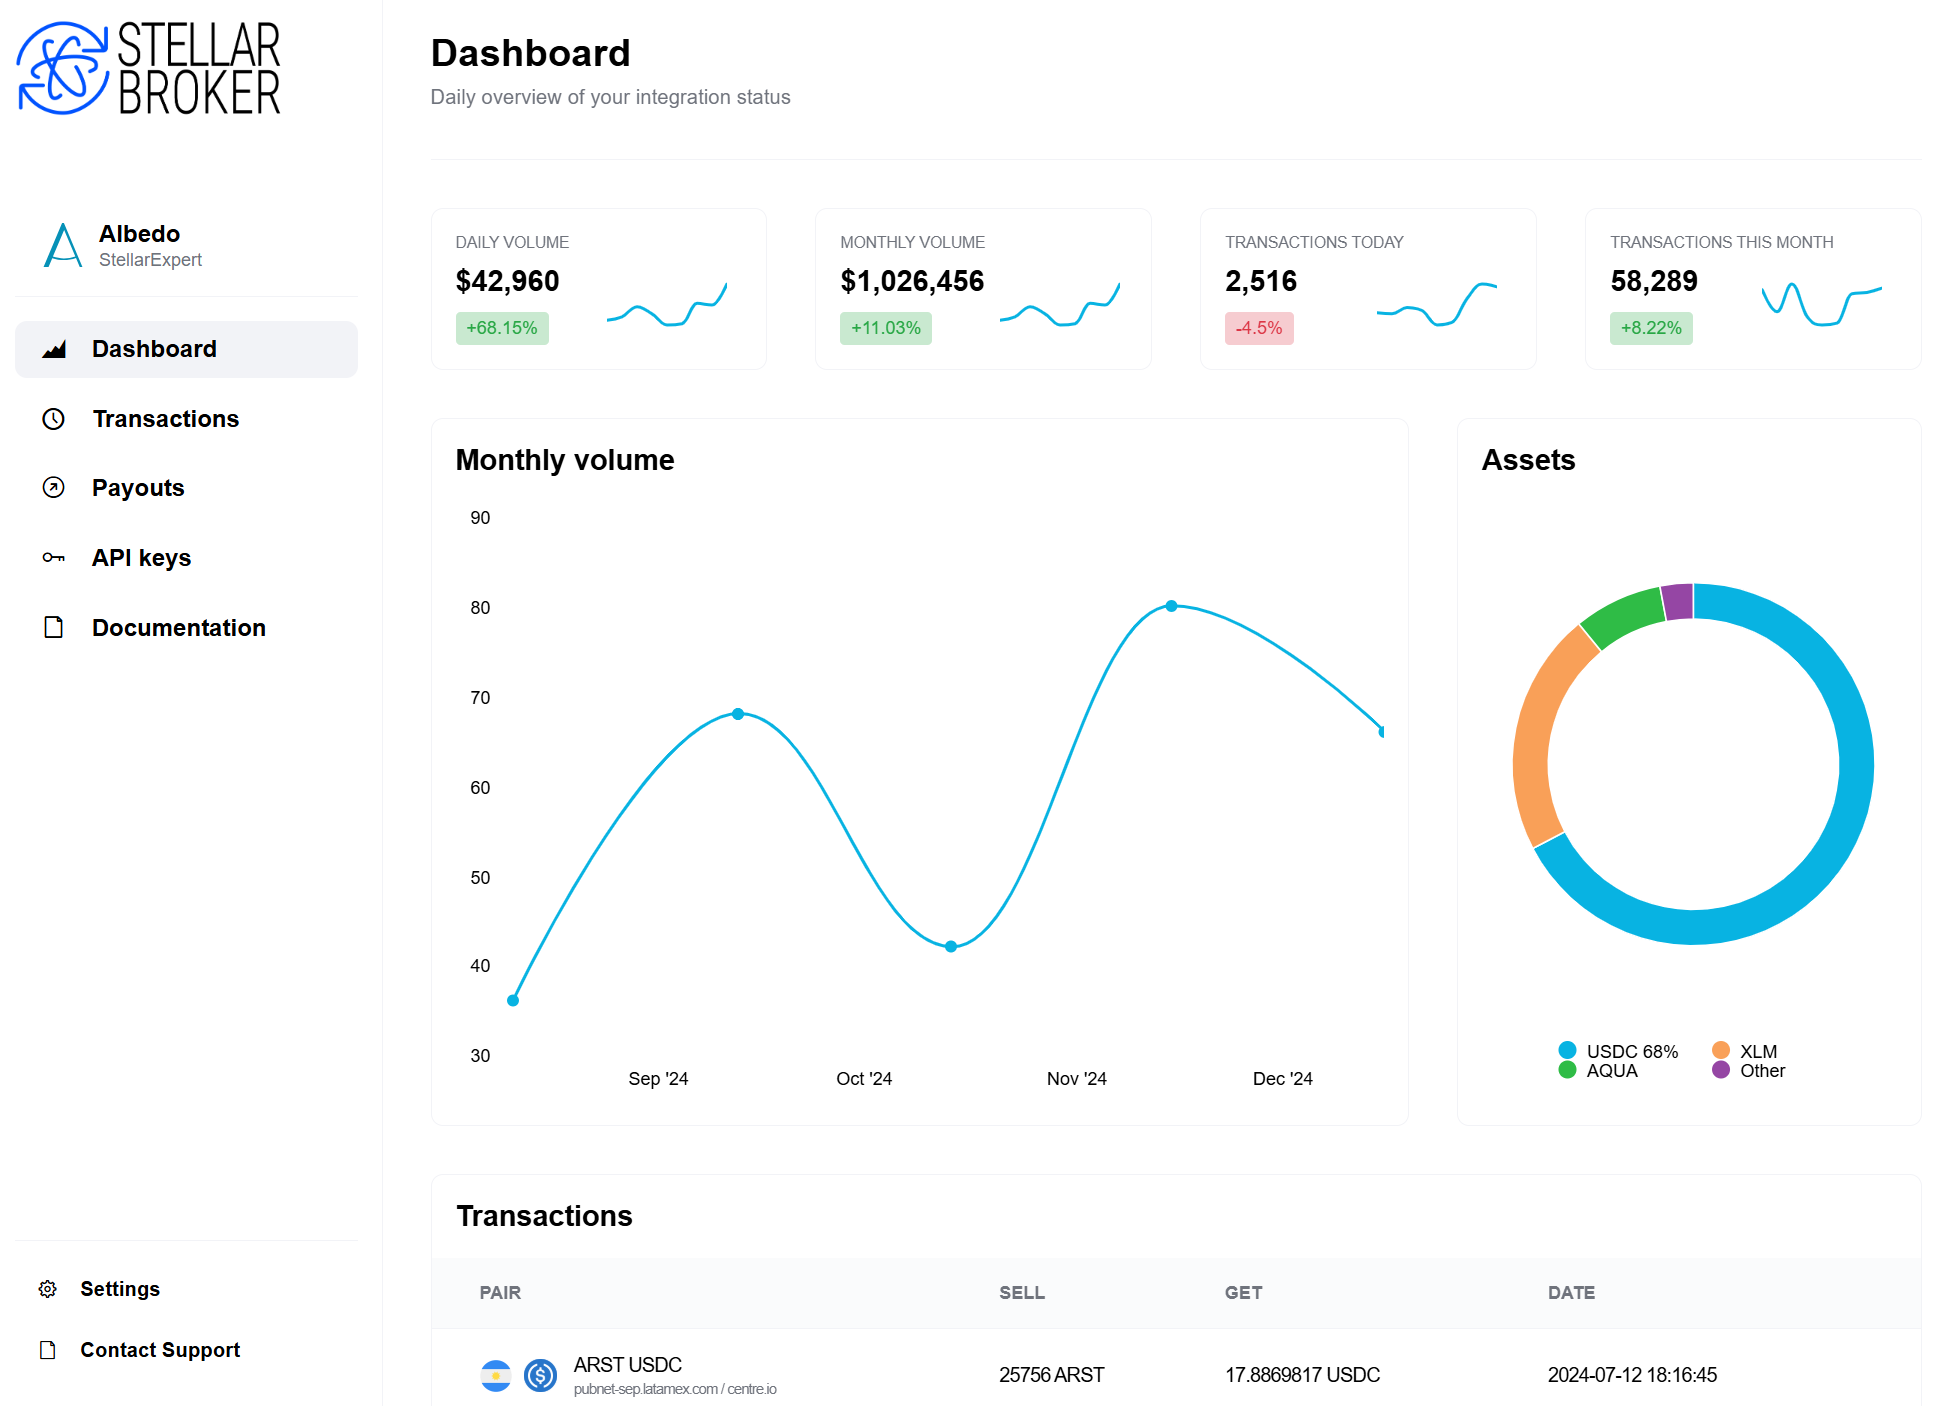
Task: Click the Settings gear icon
Action: (47, 1289)
